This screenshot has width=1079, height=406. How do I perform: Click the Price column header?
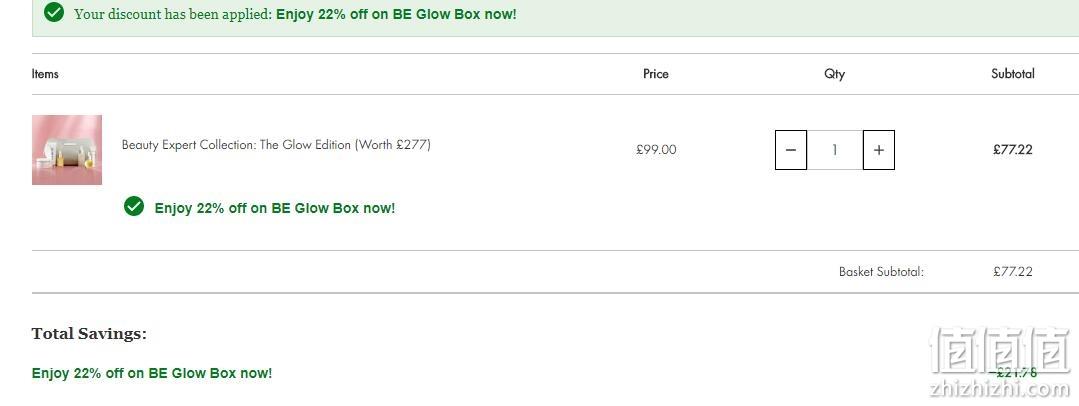click(656, 74)
